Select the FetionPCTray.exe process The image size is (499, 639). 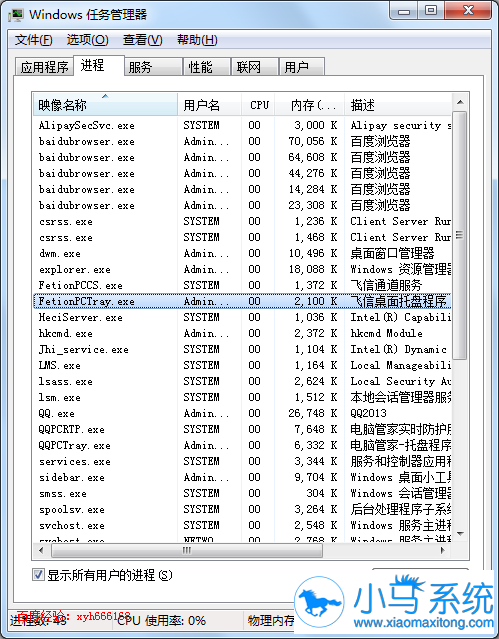coord(242,301)
